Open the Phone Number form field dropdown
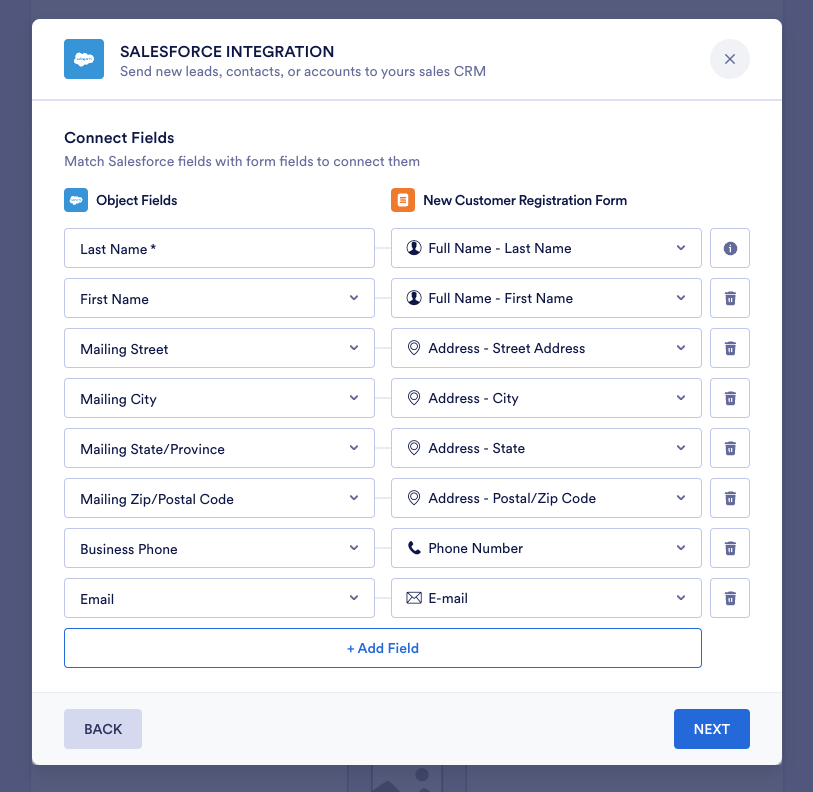The height and width of the screenshot is (792, 813). pyautogui.click(x=546, y=548)
